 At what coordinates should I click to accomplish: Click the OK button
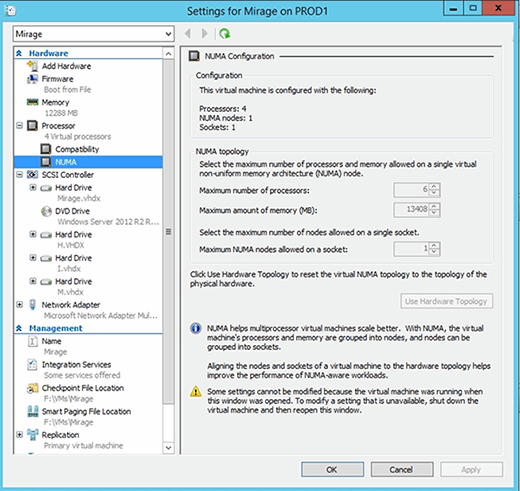332,469
